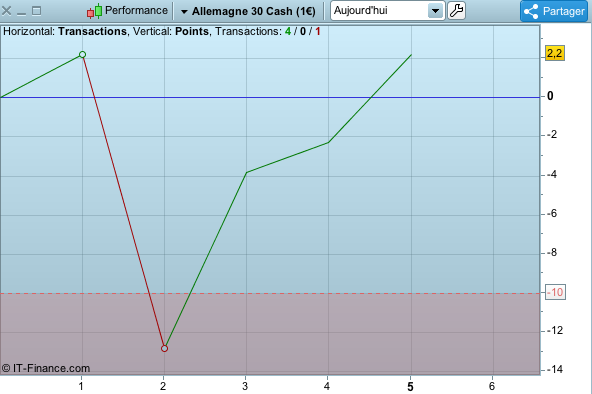Click the candlestick Performance icon
The width and height of the screenshot is (592, 394).
pos(94,11)
